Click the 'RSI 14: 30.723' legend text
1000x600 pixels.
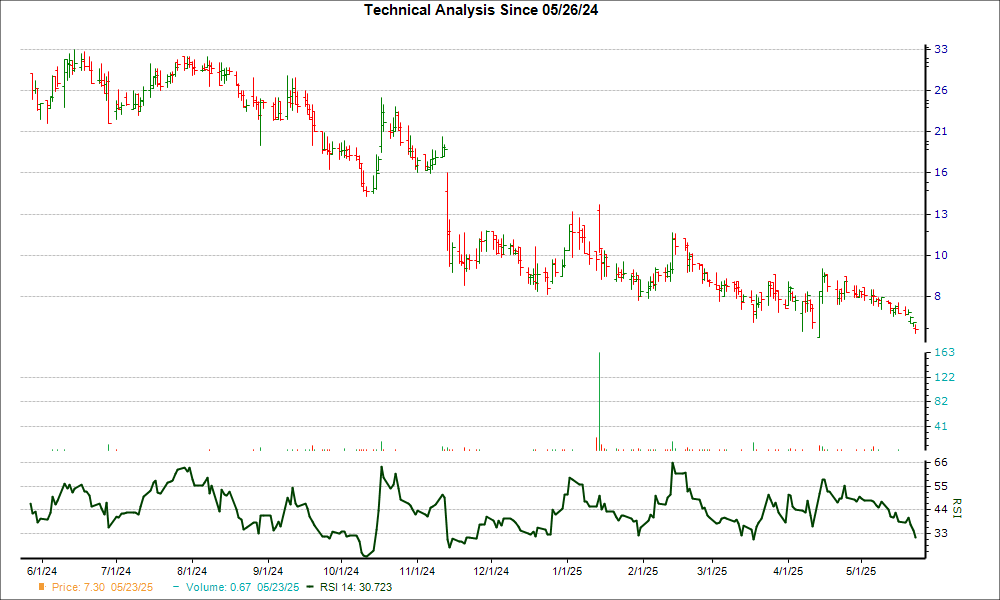[x=356, y=587]
